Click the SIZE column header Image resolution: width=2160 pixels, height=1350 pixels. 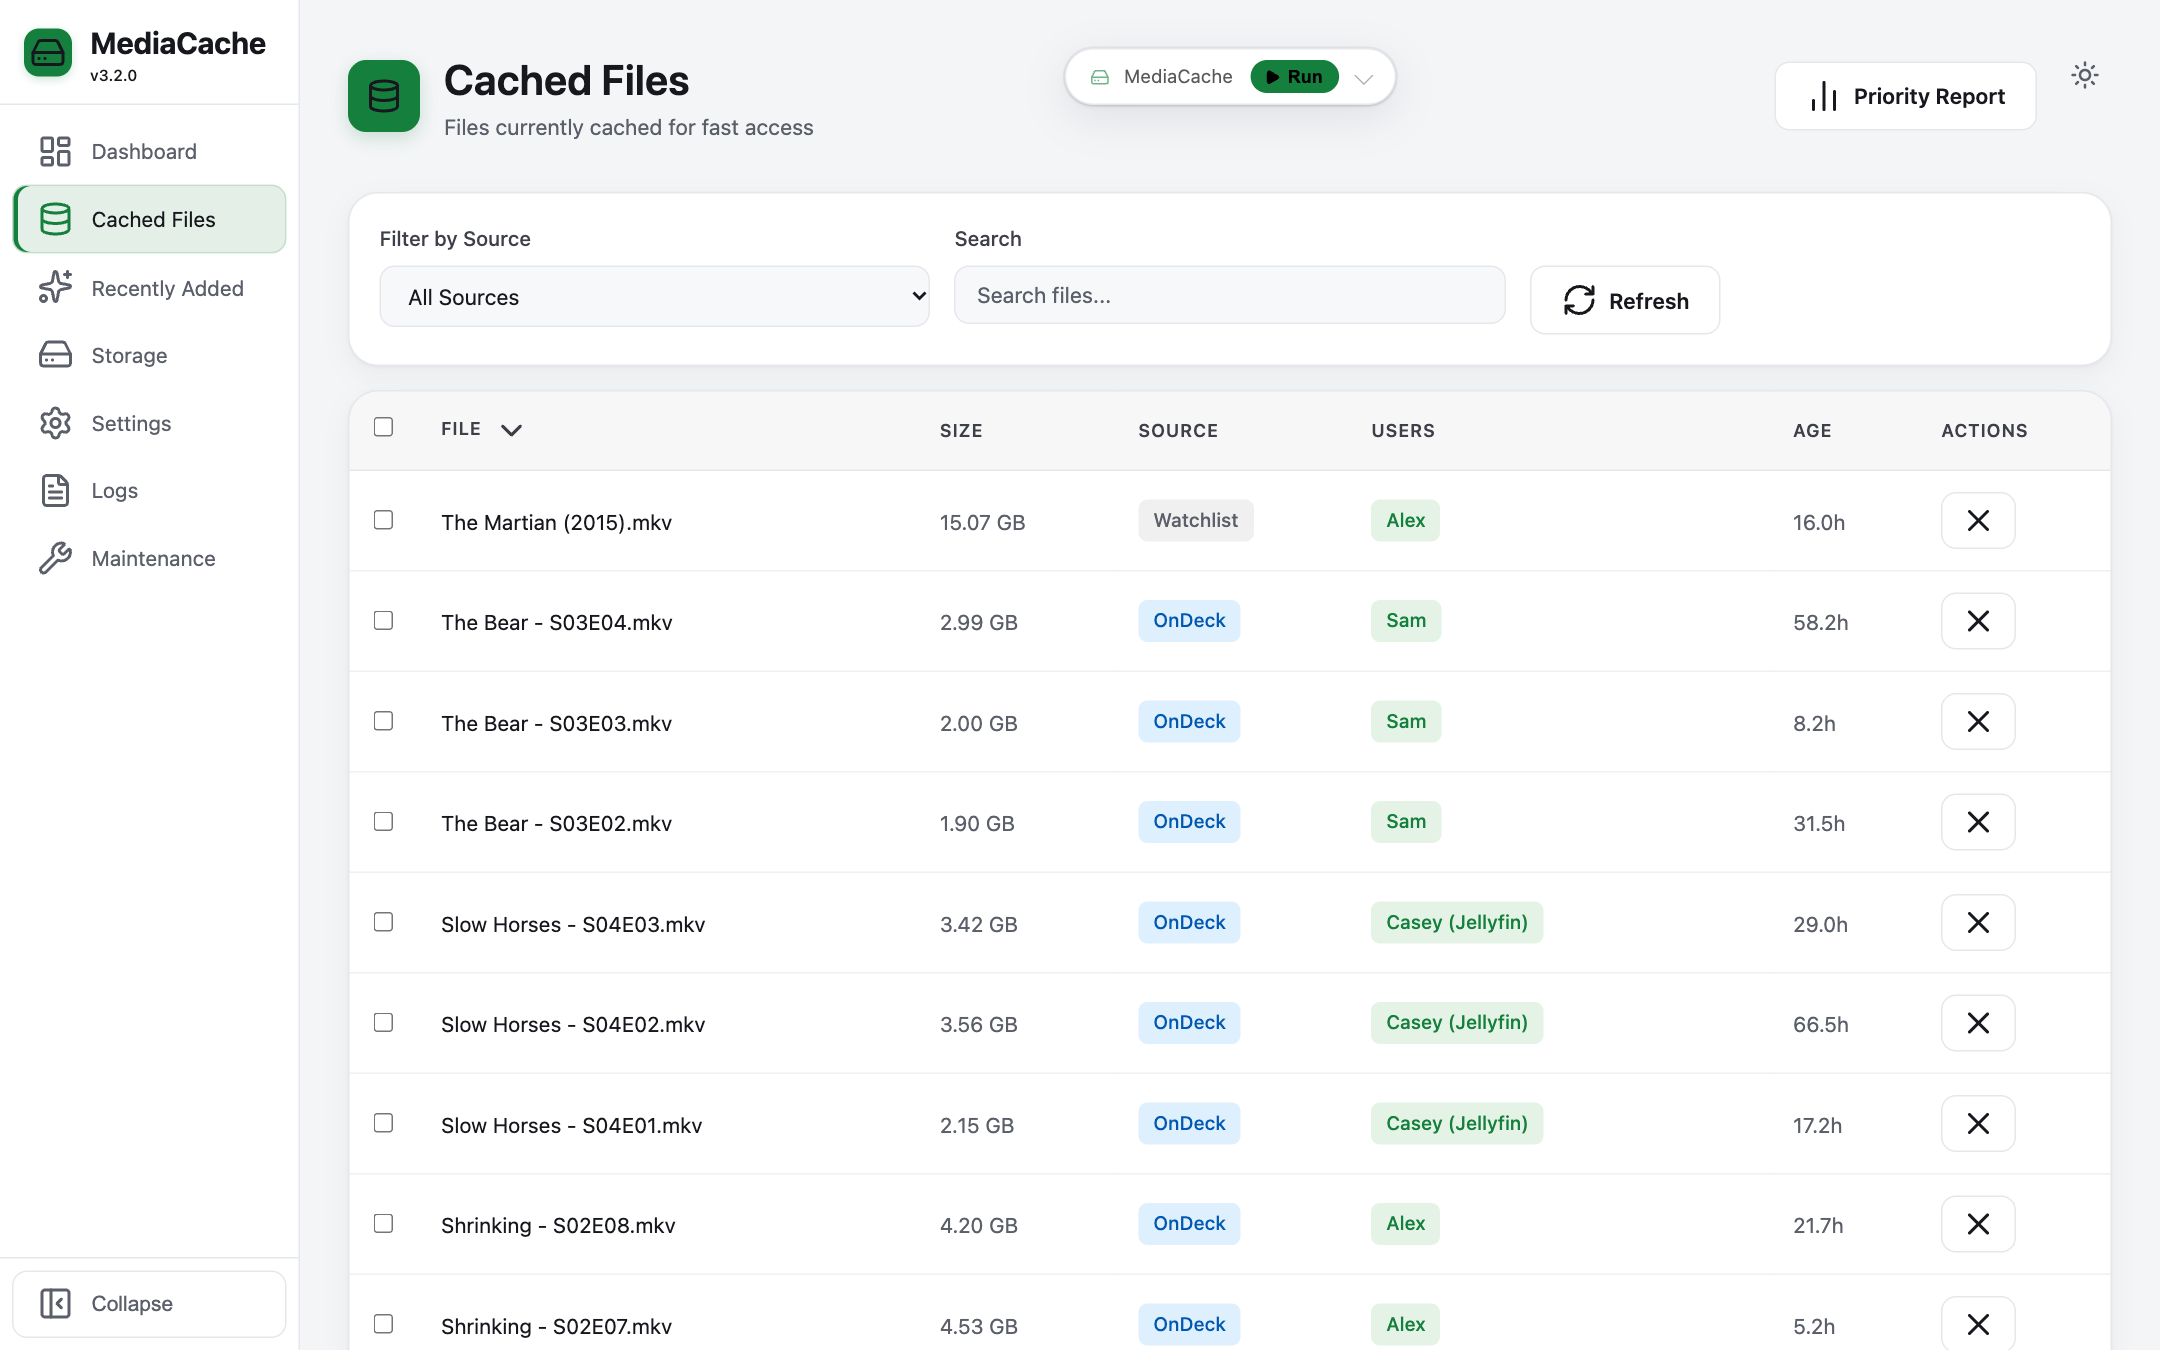click(x=961, y=431)
